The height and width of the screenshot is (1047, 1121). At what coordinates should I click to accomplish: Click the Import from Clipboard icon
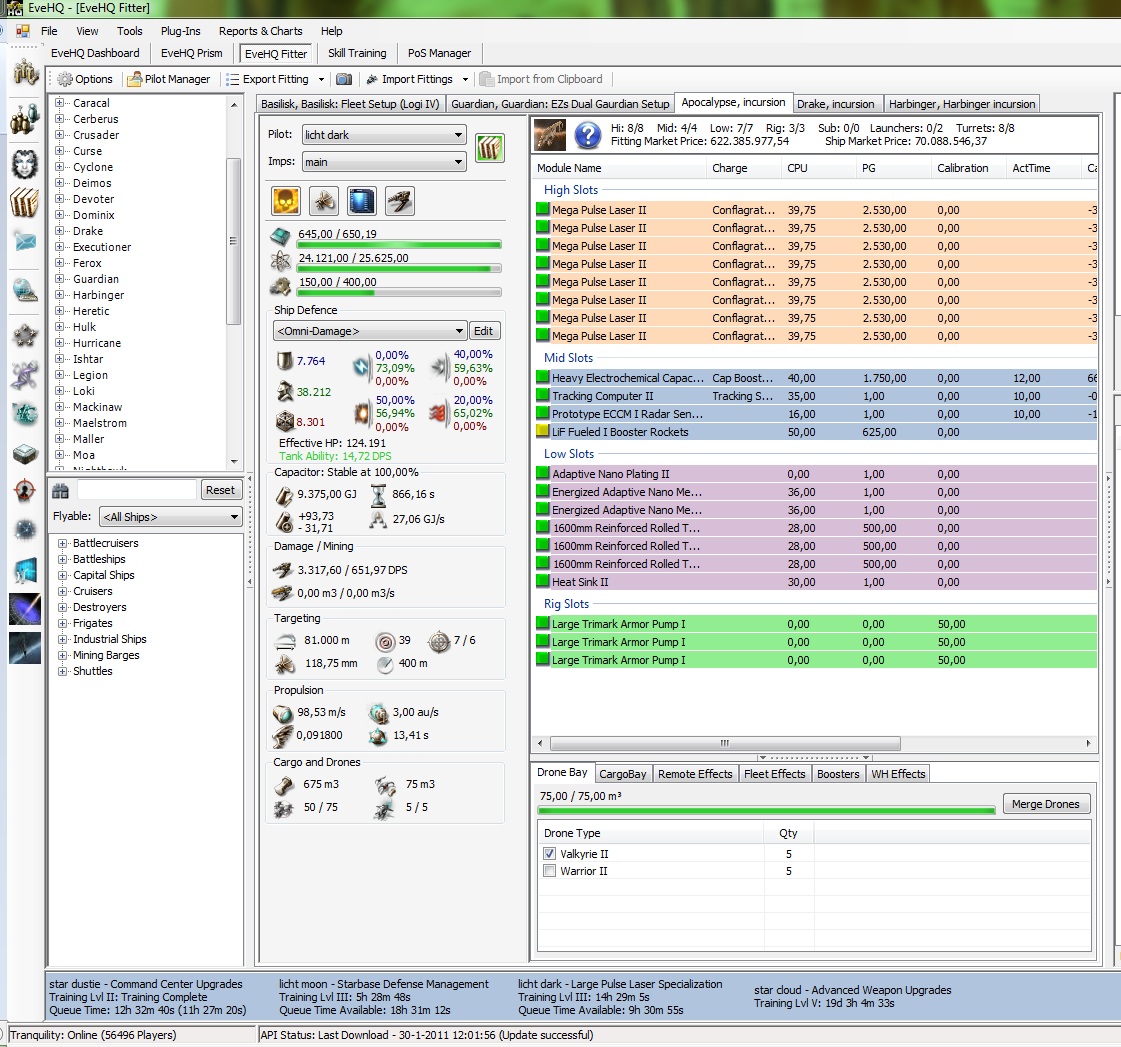click(487, 79)
